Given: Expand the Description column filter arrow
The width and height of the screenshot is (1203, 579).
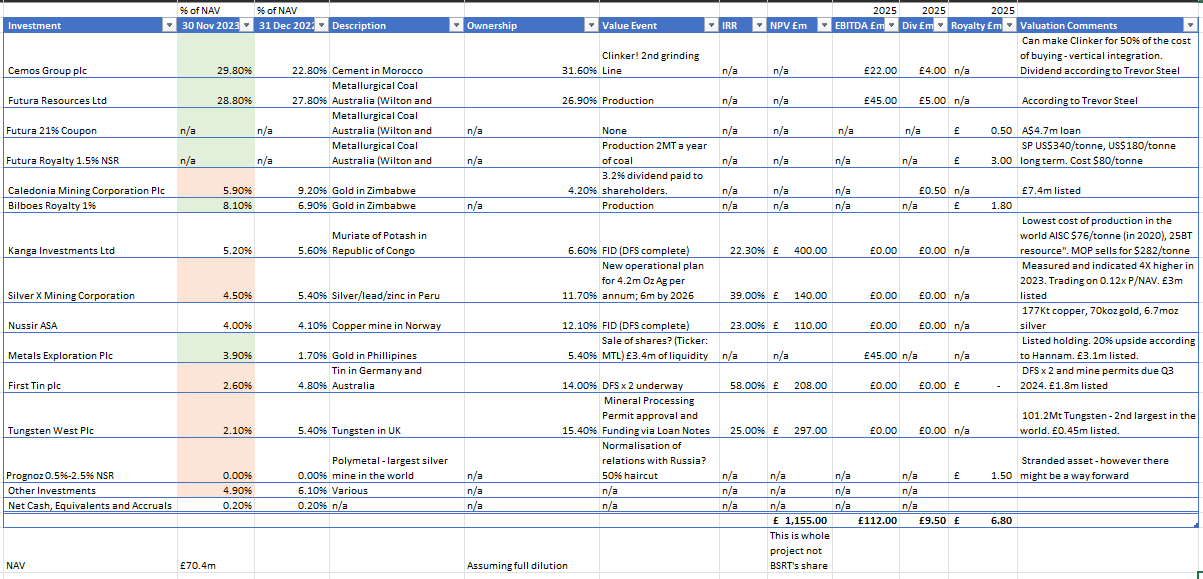Looking at the screenshot, I should [456, 26].
